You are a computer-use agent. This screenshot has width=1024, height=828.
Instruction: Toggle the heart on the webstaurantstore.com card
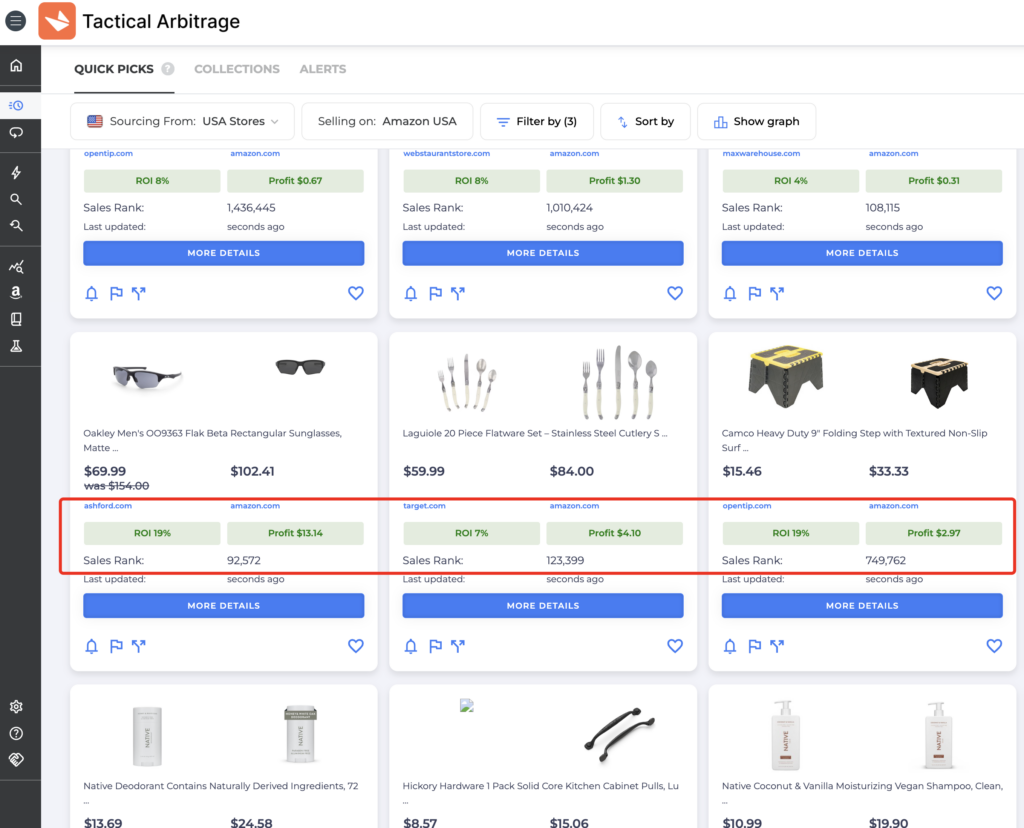click(x=675, y=293)
